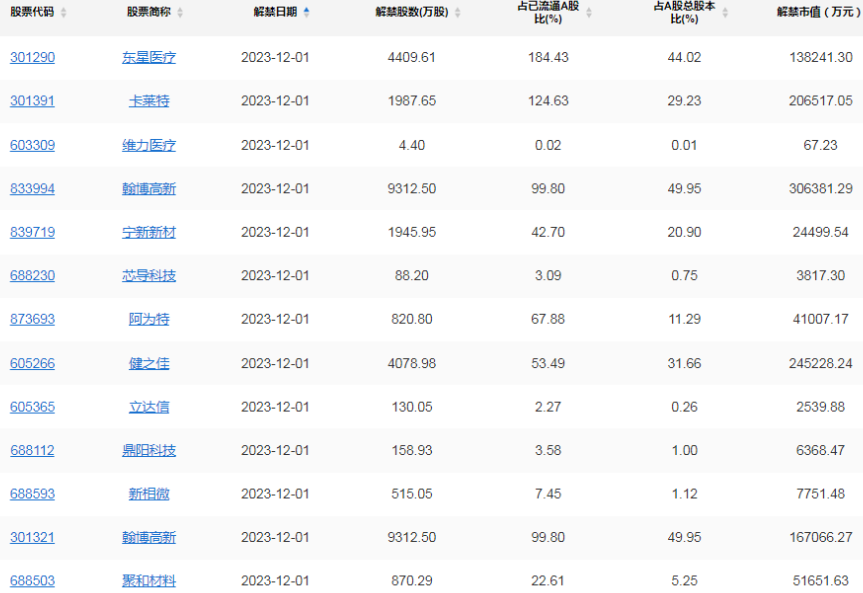Select the 870.29 unlock shares cell
863x593 pixels.
pos(412,581)
